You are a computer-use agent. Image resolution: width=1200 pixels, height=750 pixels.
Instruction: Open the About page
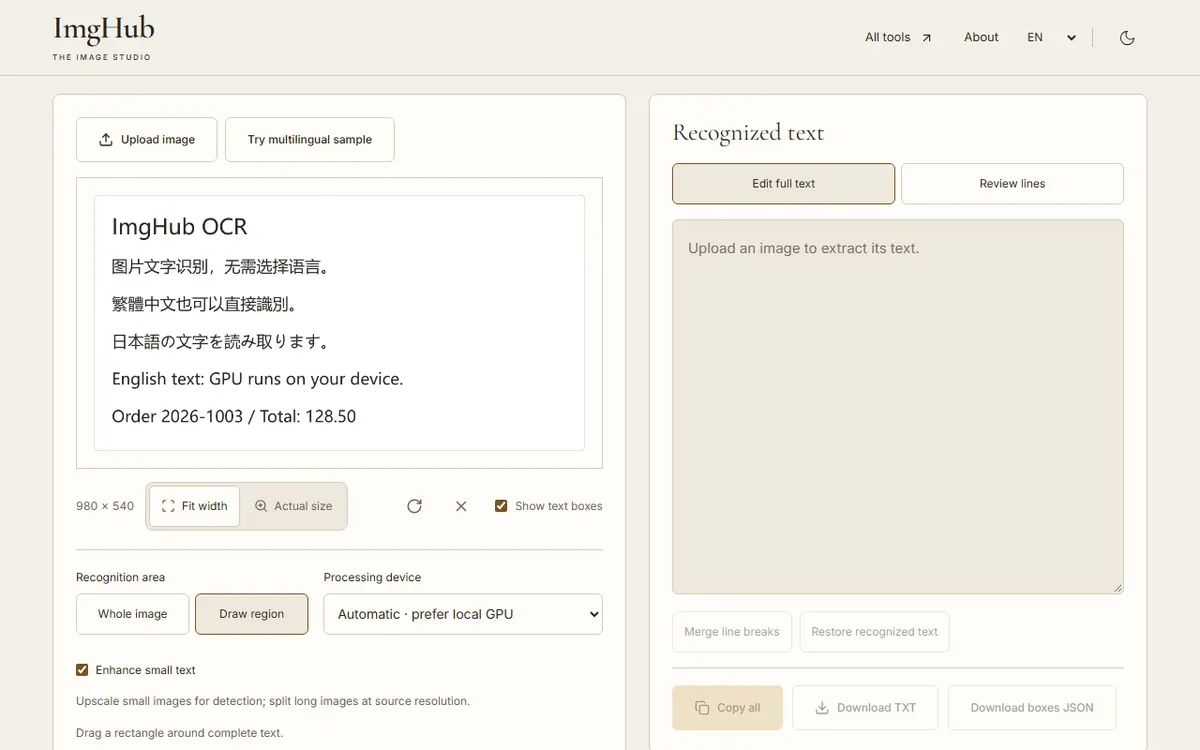pyautogui.click(x=981, y=38)
